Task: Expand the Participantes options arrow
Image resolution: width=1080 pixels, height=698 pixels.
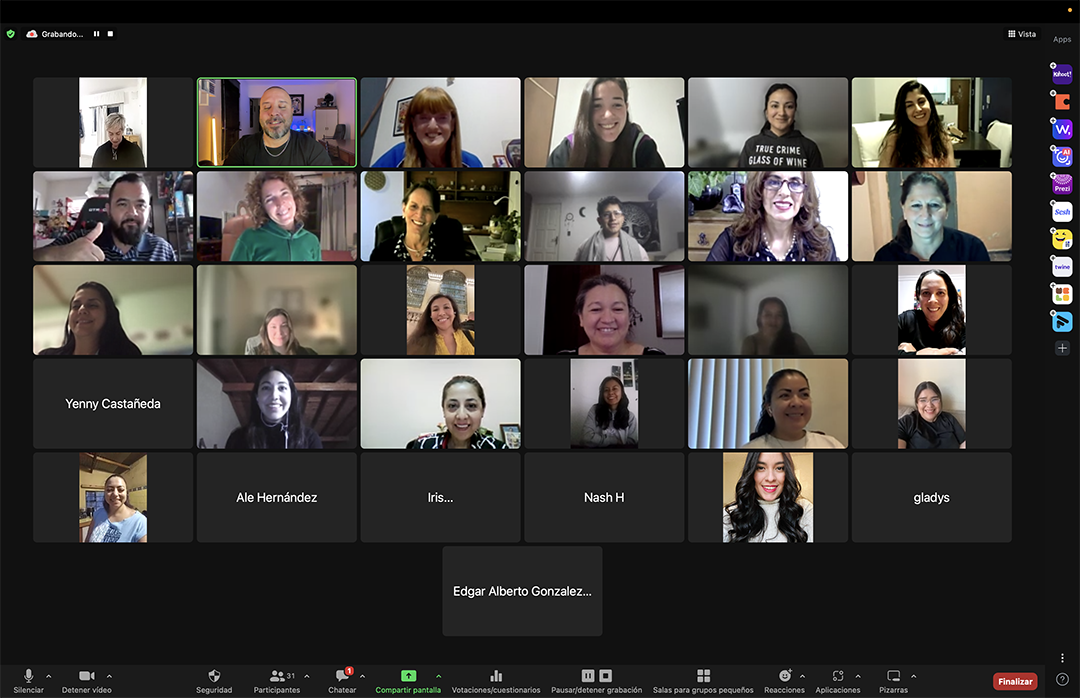Action: pyautogui.click(x=306, y=676)
